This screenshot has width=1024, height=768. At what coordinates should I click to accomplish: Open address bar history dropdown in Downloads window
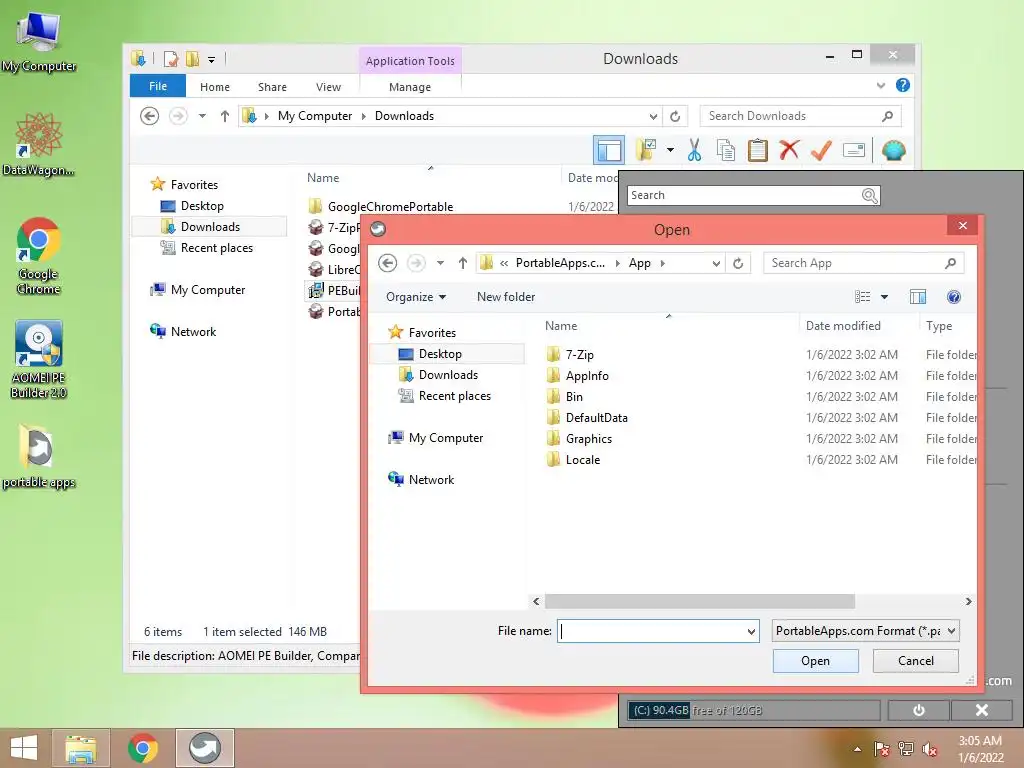pos(653,116)
